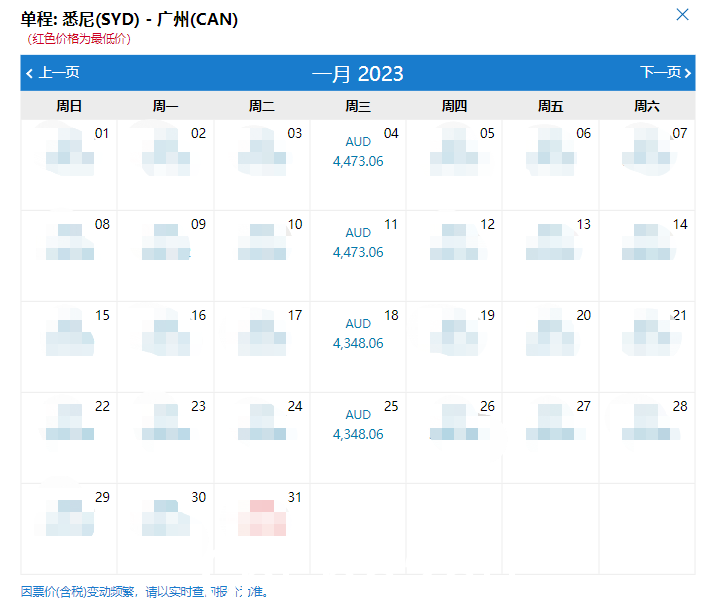This screenshot has height=608, width=718.
Task: Choose the date 08 cell
Action: coord(69,256)
